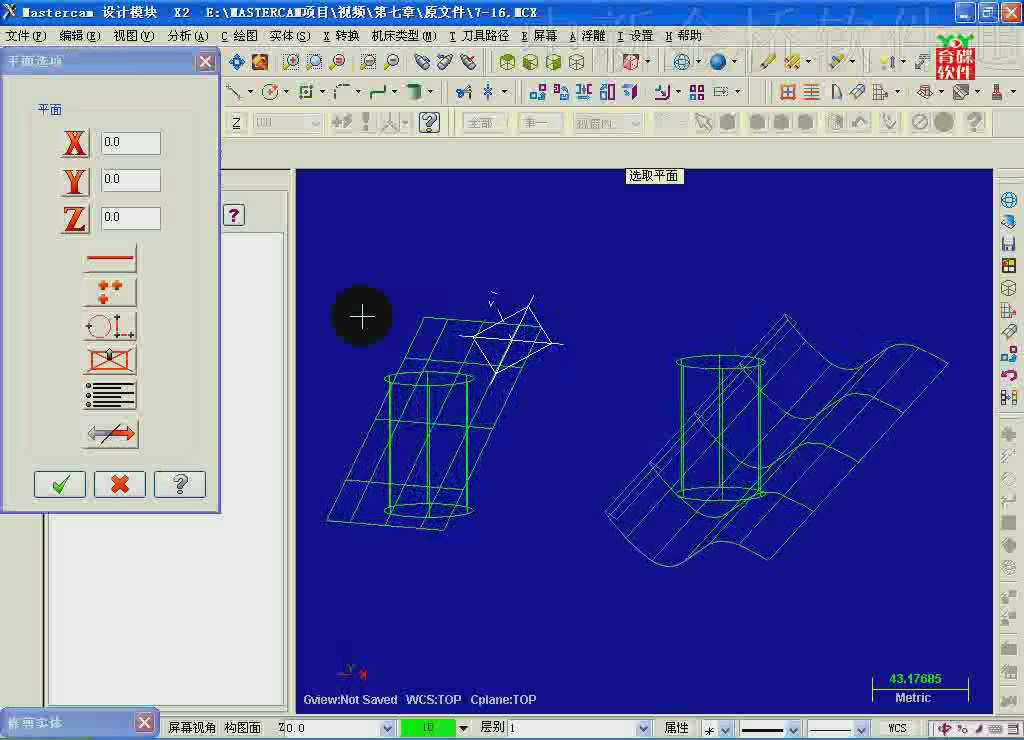Viewport: 1024px width, 740px height.
Task: Click the red Z axis plane button
Action: pyautogui.click(x=74, y=219)
